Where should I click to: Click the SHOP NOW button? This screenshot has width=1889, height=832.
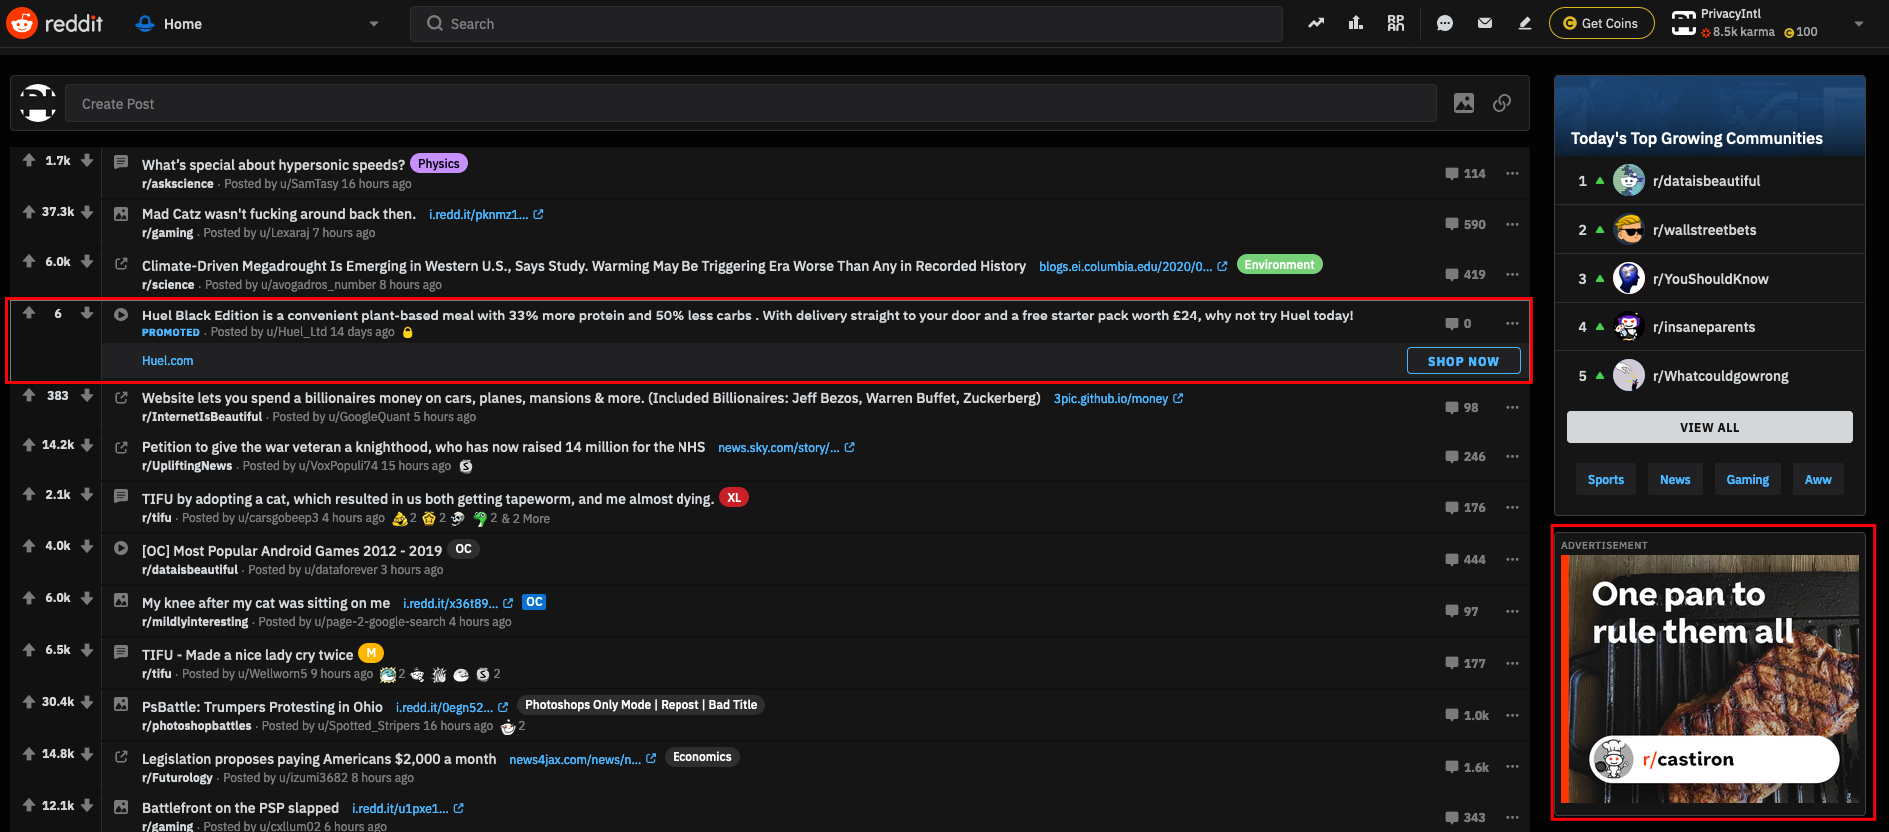(1463, 361)
